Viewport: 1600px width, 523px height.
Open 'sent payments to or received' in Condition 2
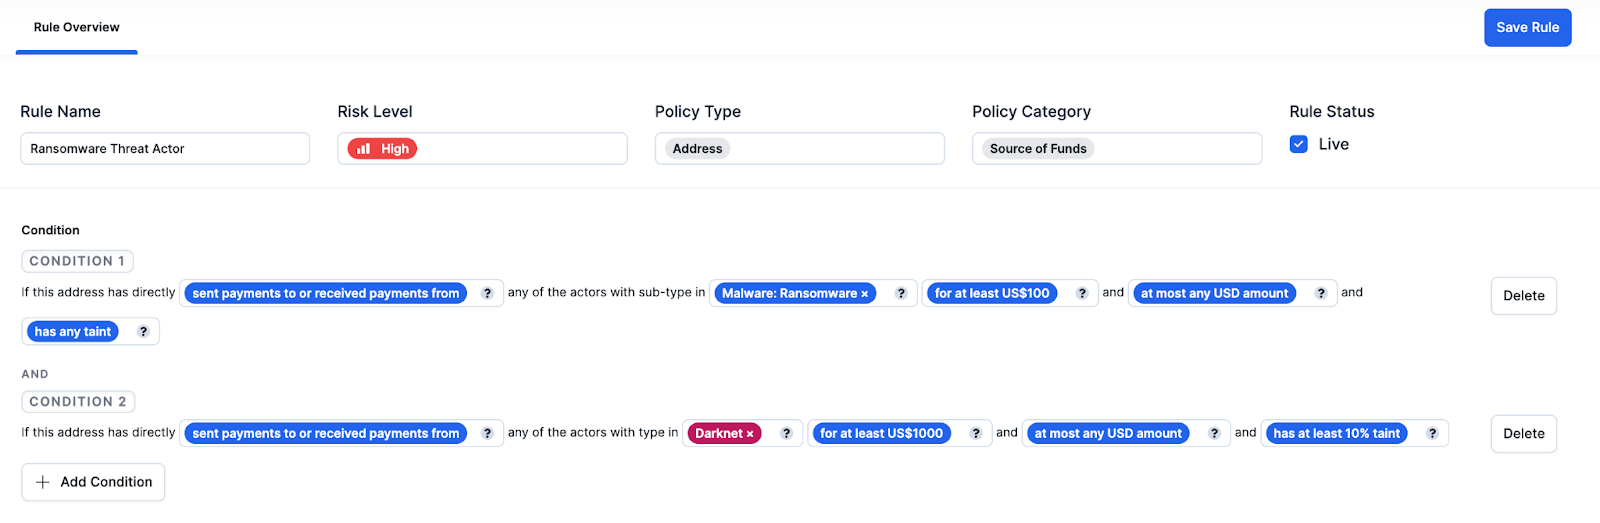(326, 433)
